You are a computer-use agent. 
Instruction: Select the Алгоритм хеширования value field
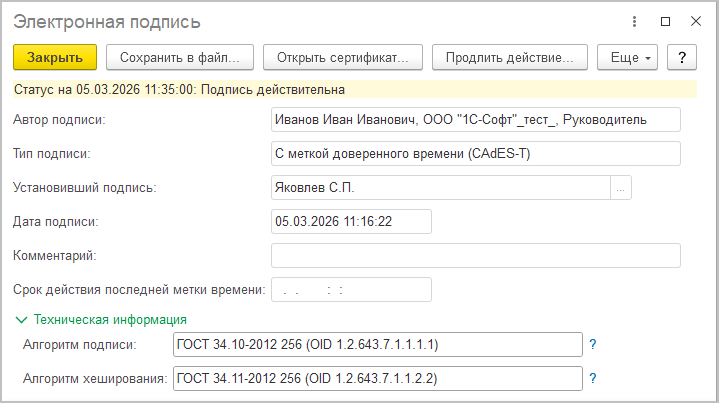pyautogui.click(x=377, y=379)
